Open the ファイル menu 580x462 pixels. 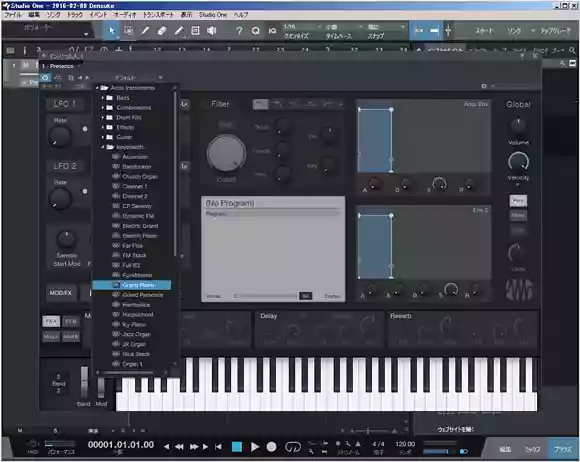pyautogui.click(x=13, y=15)
